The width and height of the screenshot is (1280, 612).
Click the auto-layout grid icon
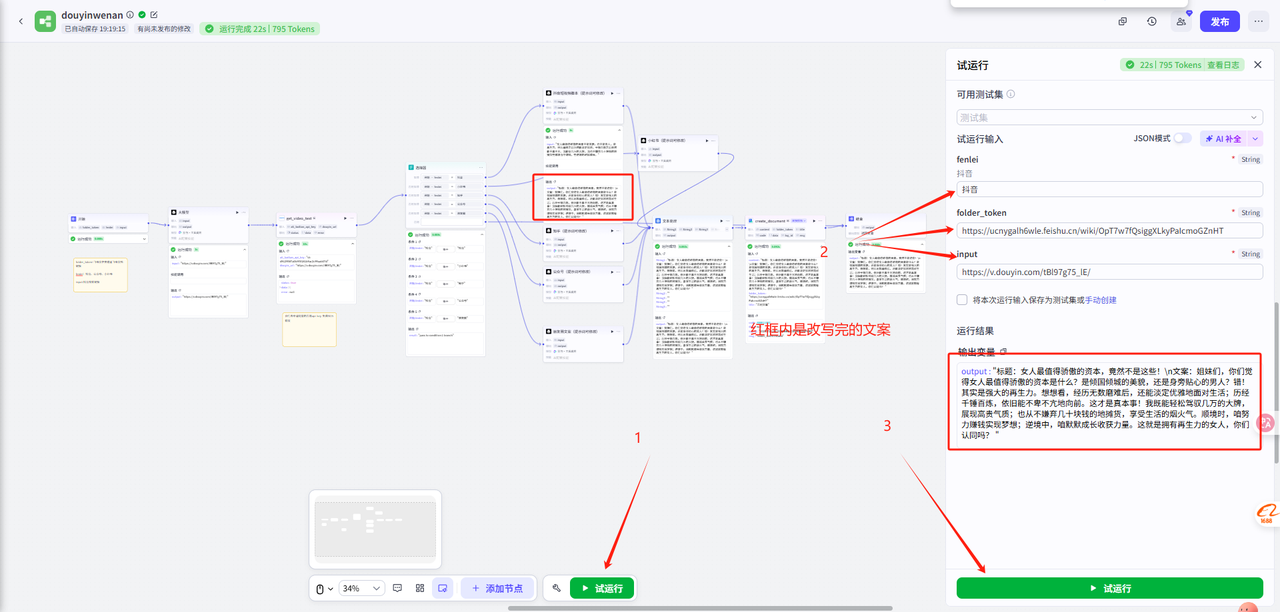point(420,588)
